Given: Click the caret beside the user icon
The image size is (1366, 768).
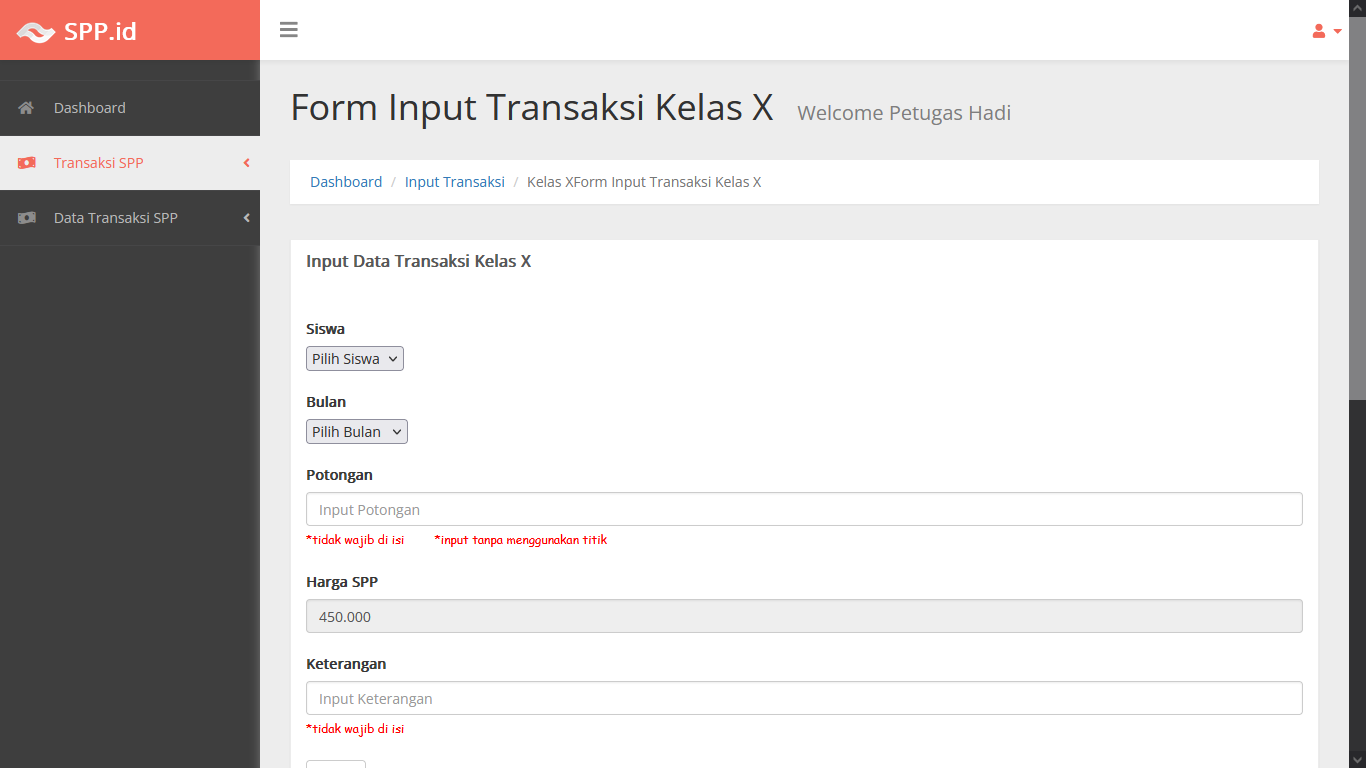Looking at the screenshot, I should 1338,31.
